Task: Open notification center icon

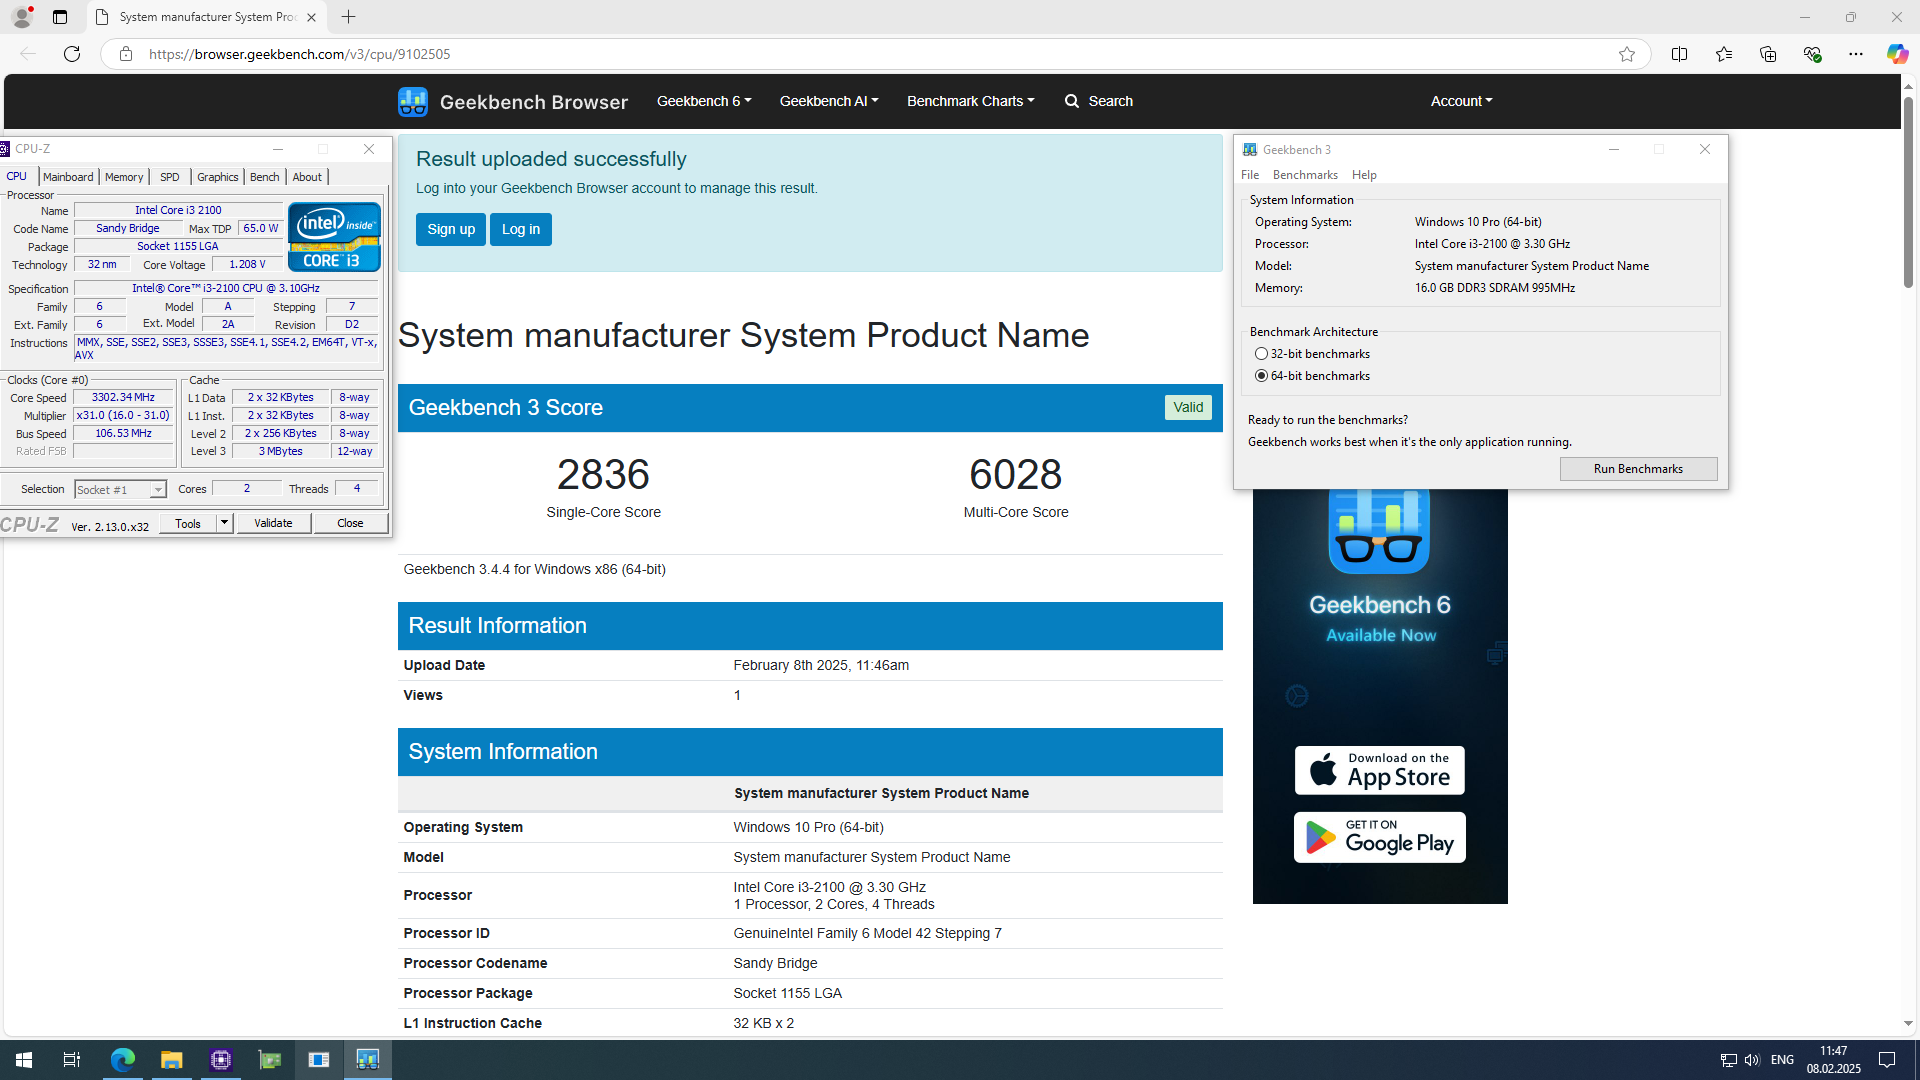Action: click(1887, 1060)
